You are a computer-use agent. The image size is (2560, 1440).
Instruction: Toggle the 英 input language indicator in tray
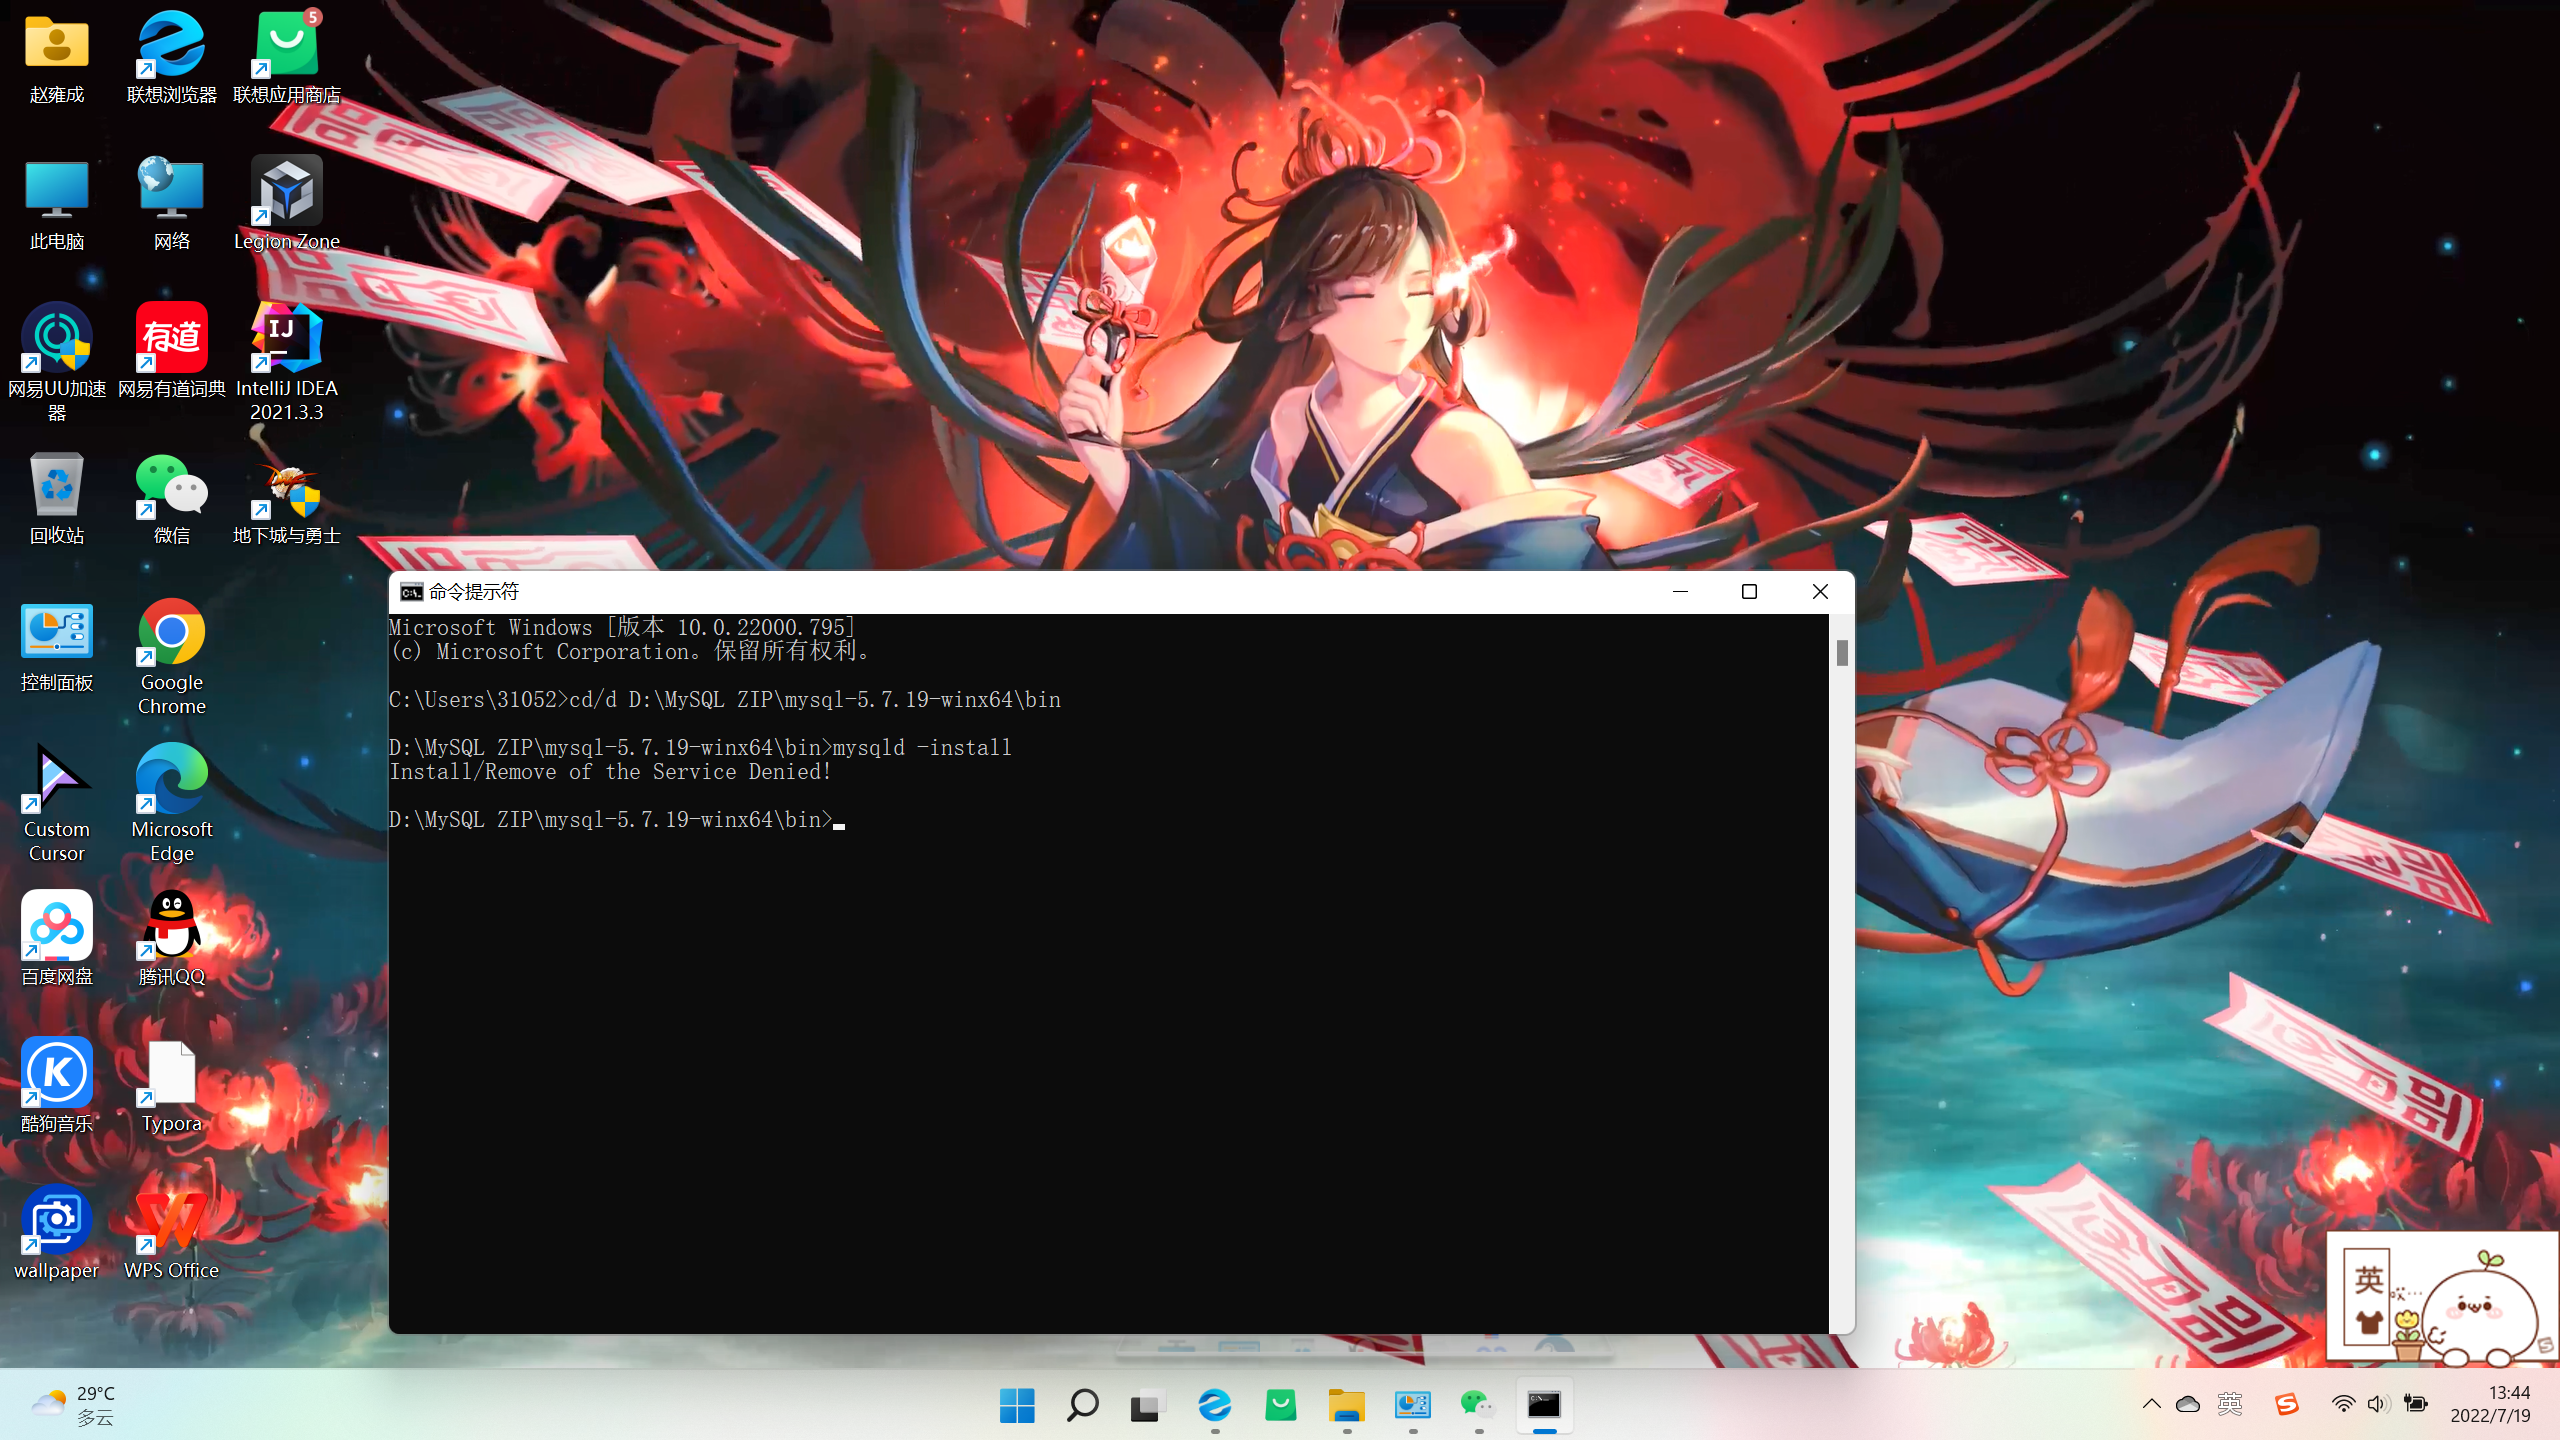coord(2229,1404)
